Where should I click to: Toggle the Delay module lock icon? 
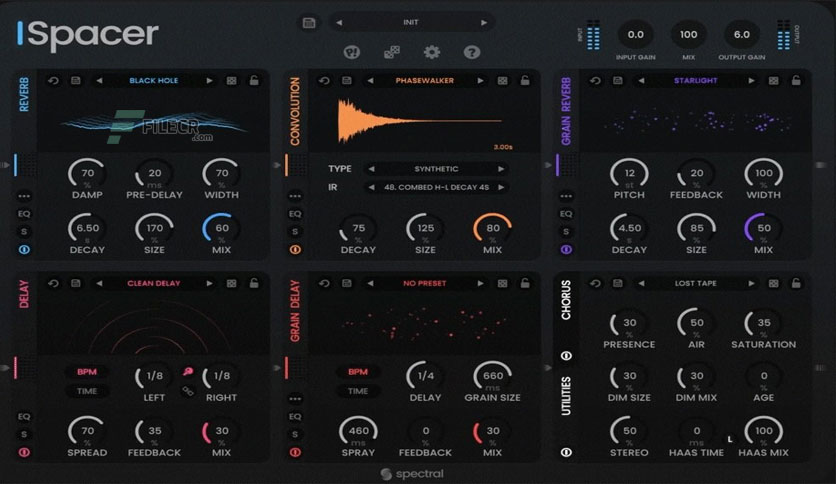tap(254, 284)
